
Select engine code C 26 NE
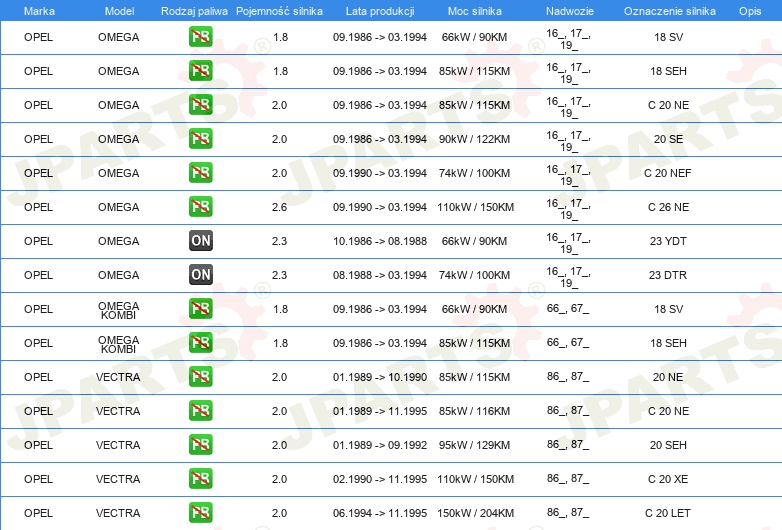coord(668,207)
